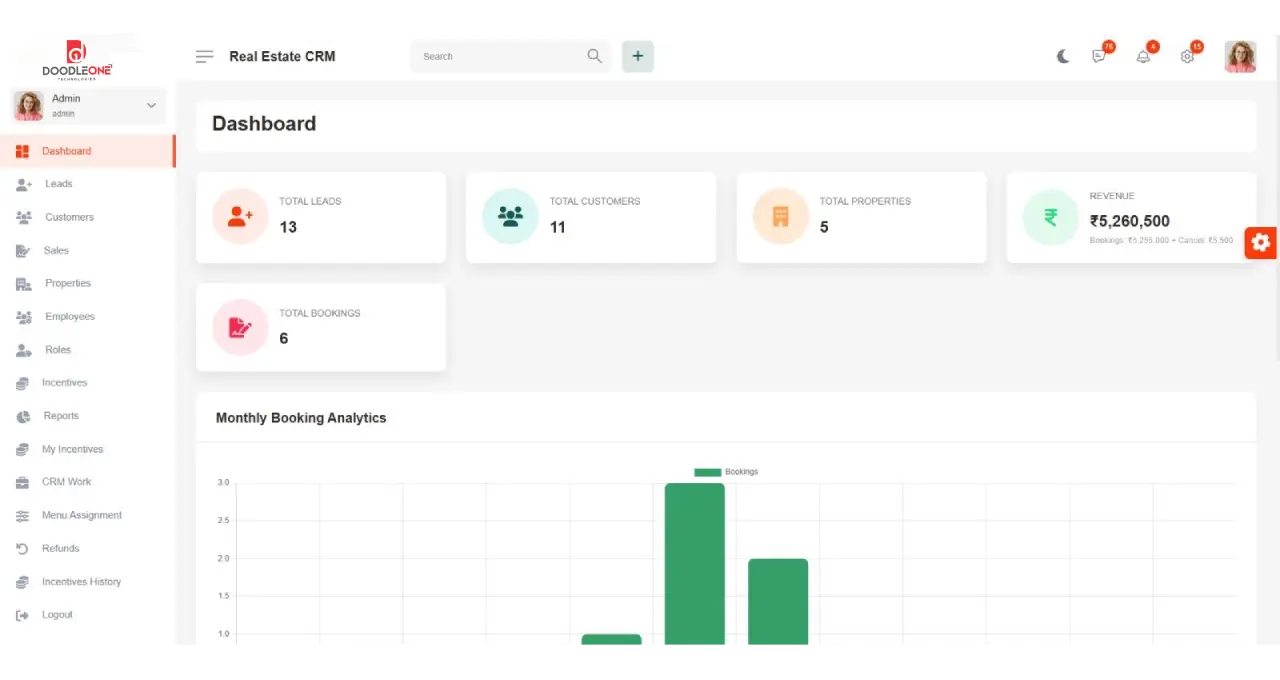Click the Total Customers card icon
The width and height of the screenshot is (1280, 680).
coord(510,216)
